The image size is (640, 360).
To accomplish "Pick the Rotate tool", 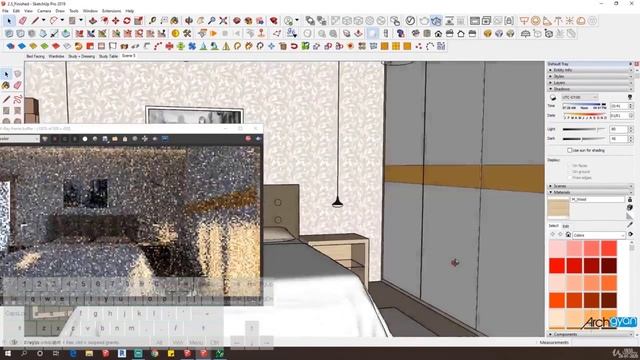I will tap(127, 21).
